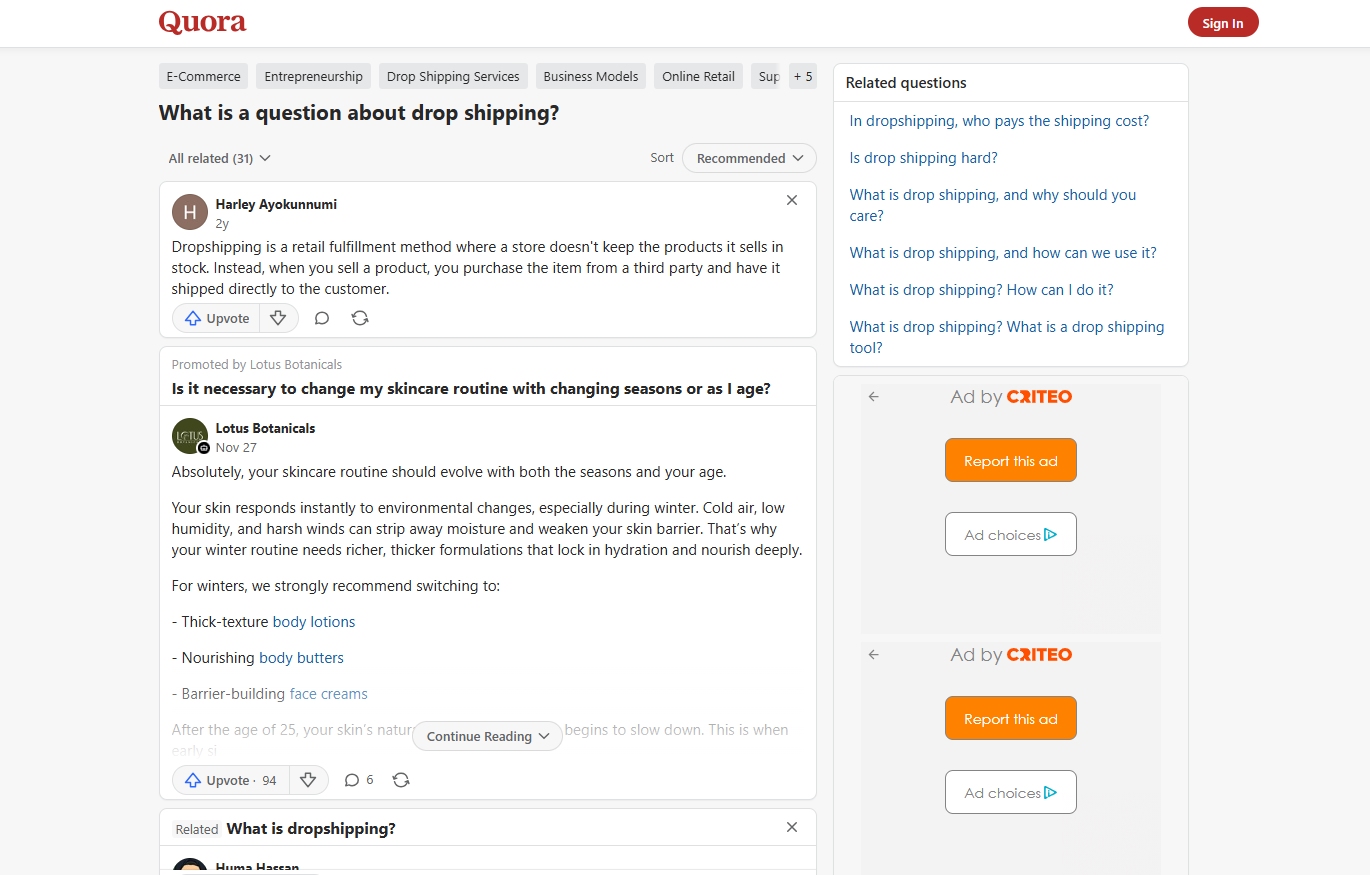Open comments on Harley Ayokunnumi's answer
1370x875 pixels.
tap(321, 317)
